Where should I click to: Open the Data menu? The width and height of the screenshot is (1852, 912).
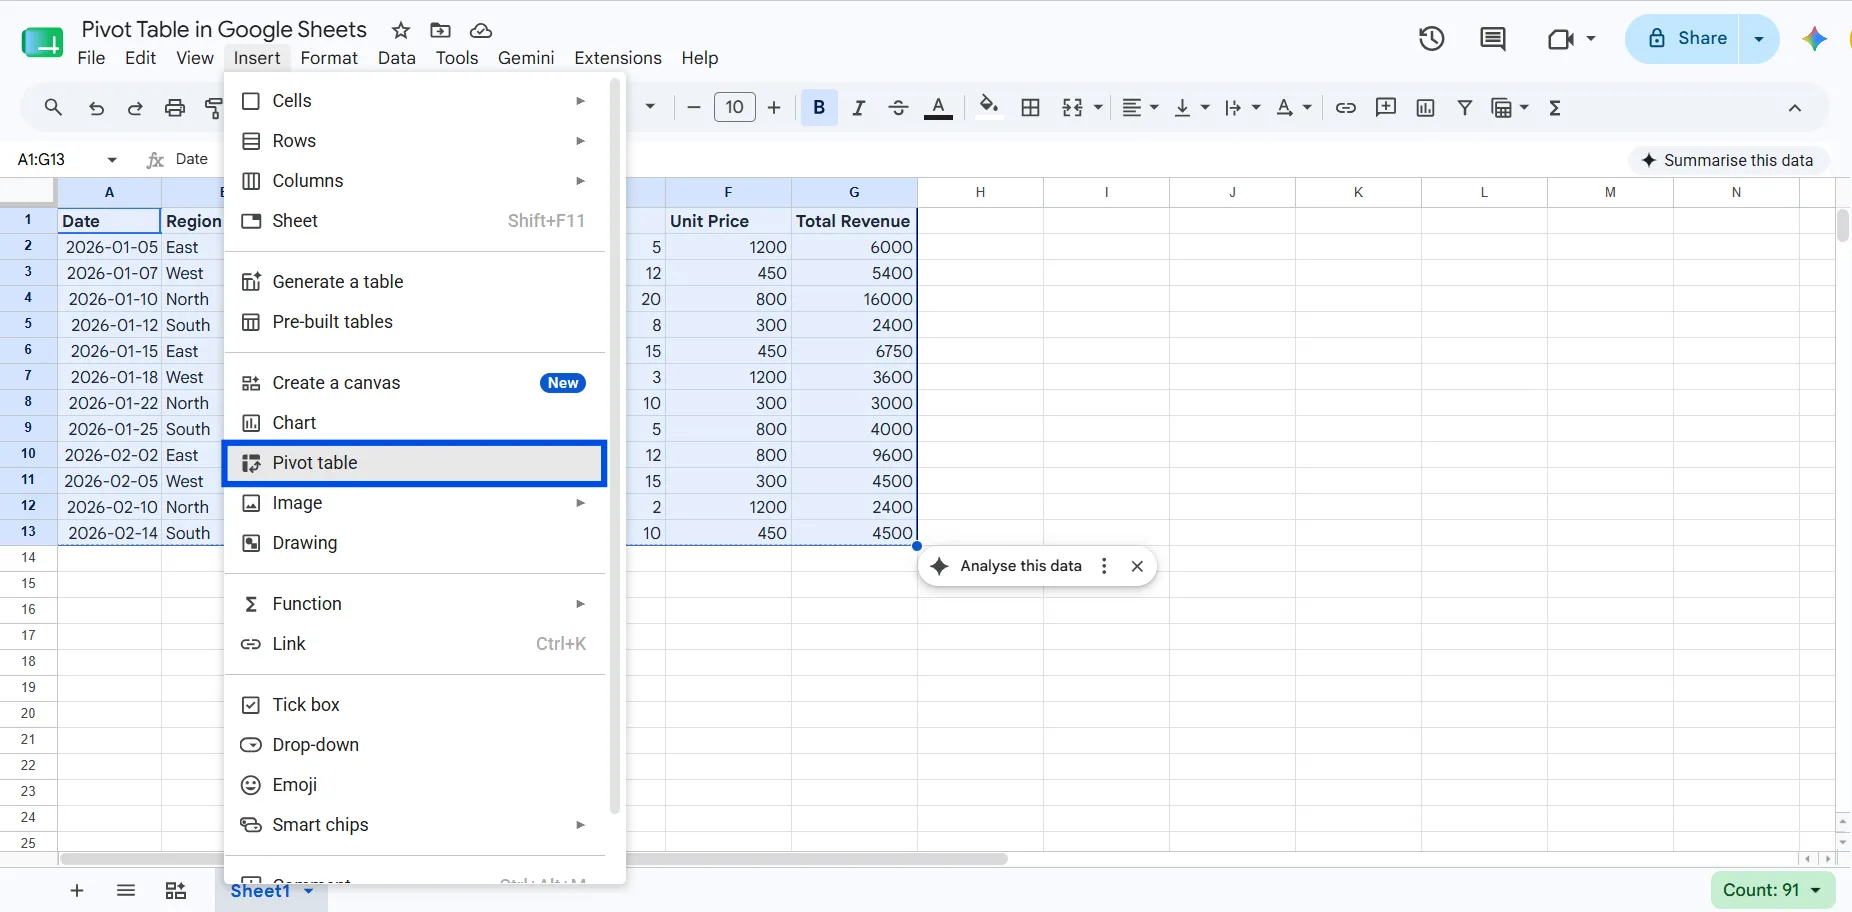397,58
